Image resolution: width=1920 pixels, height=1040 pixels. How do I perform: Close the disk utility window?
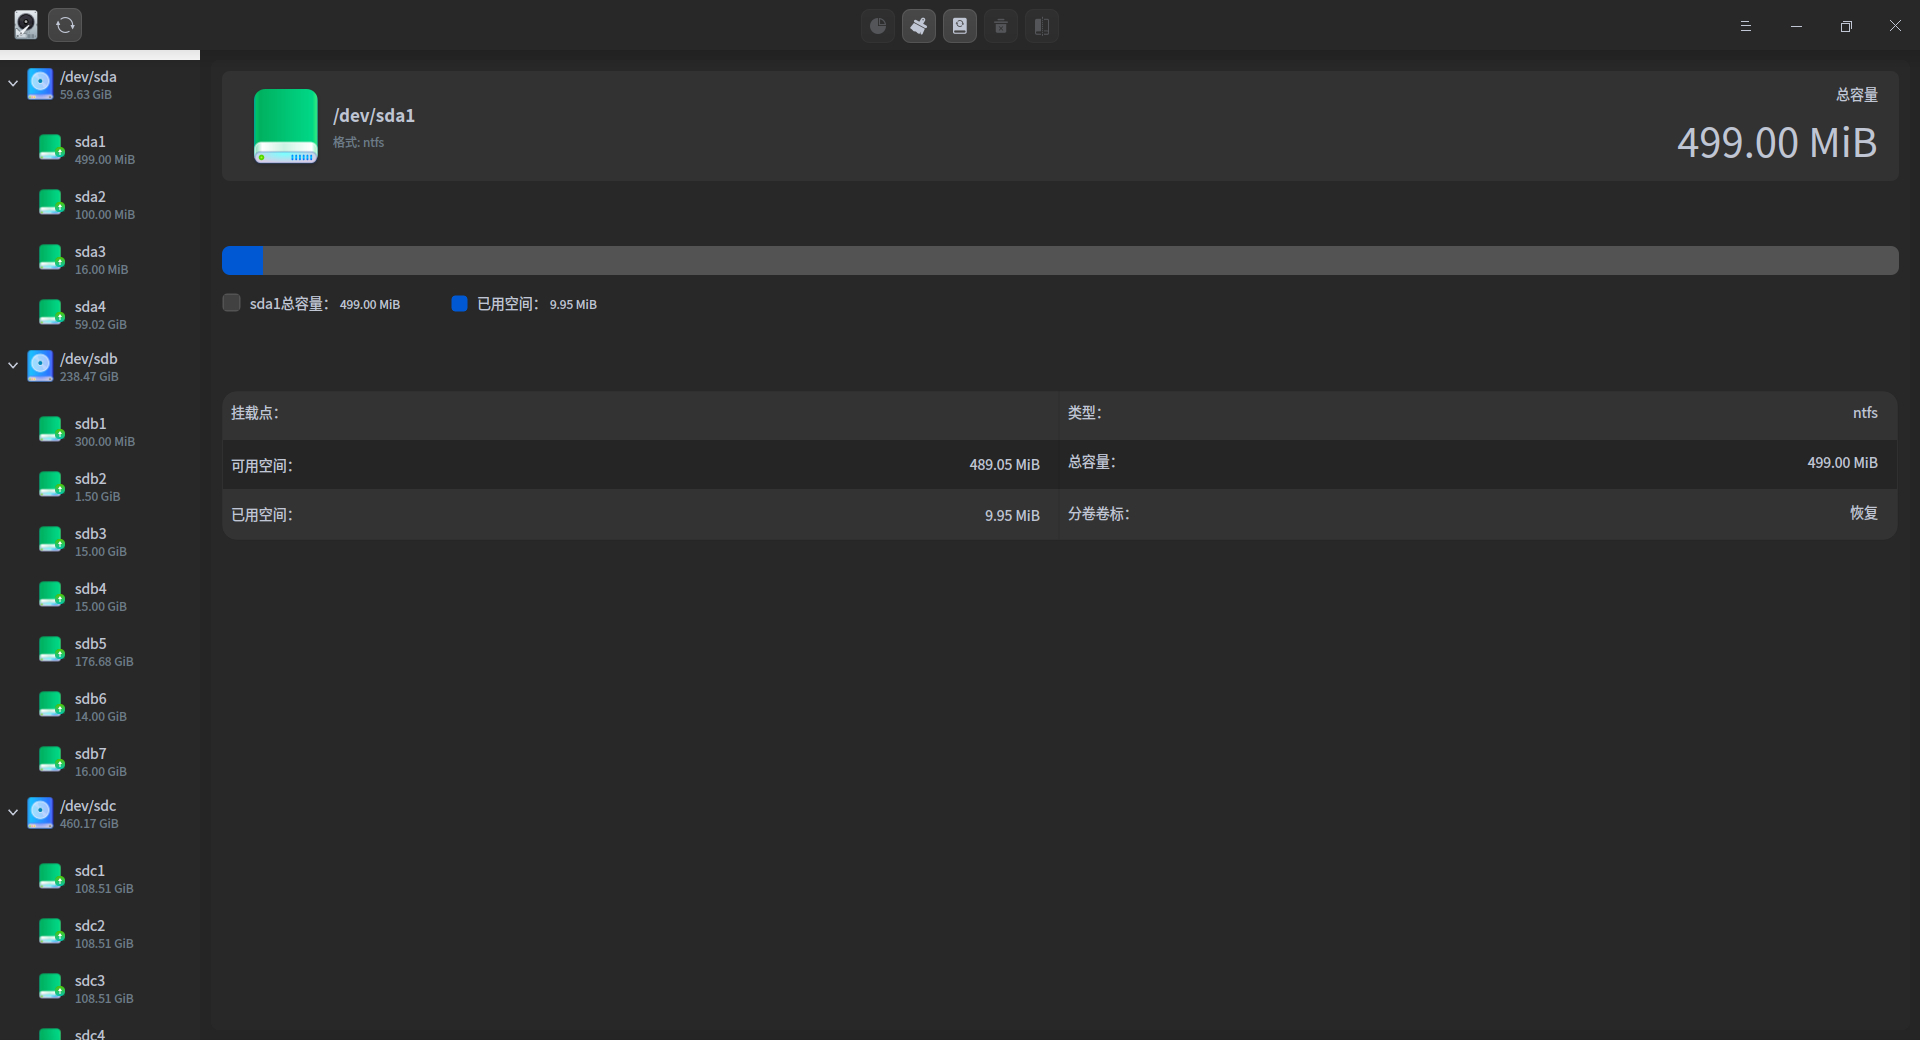pos(1895,26)
